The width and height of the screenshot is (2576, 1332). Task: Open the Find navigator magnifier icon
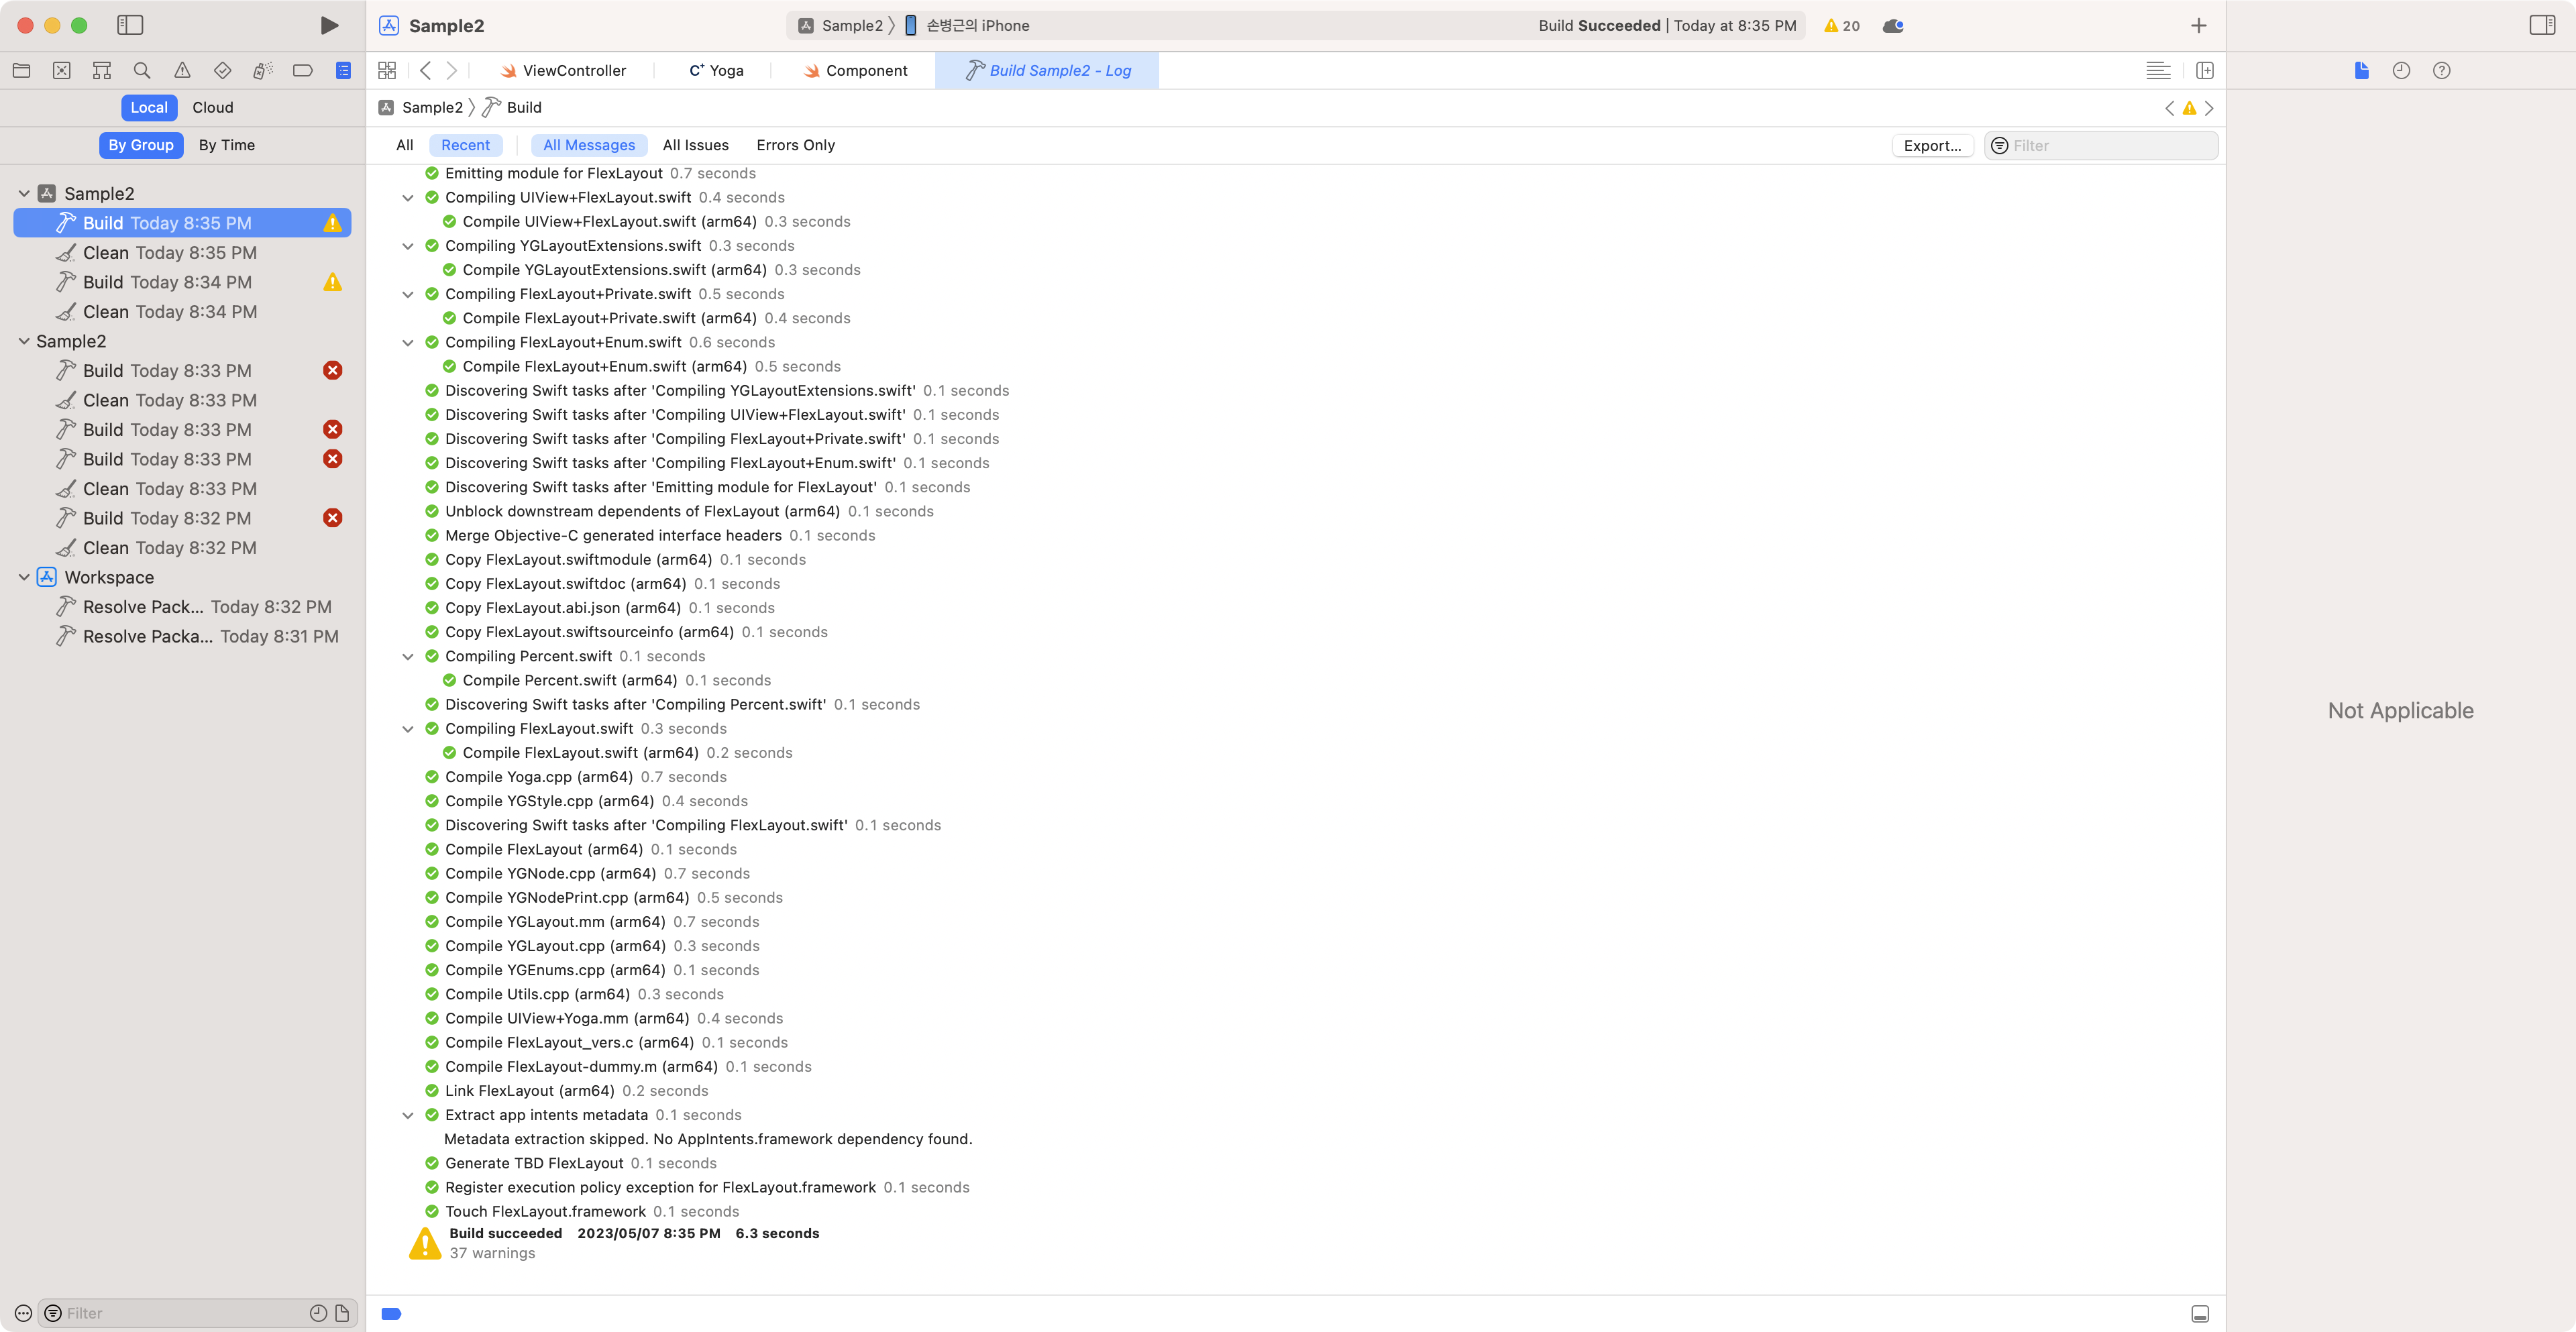[142, 70]
